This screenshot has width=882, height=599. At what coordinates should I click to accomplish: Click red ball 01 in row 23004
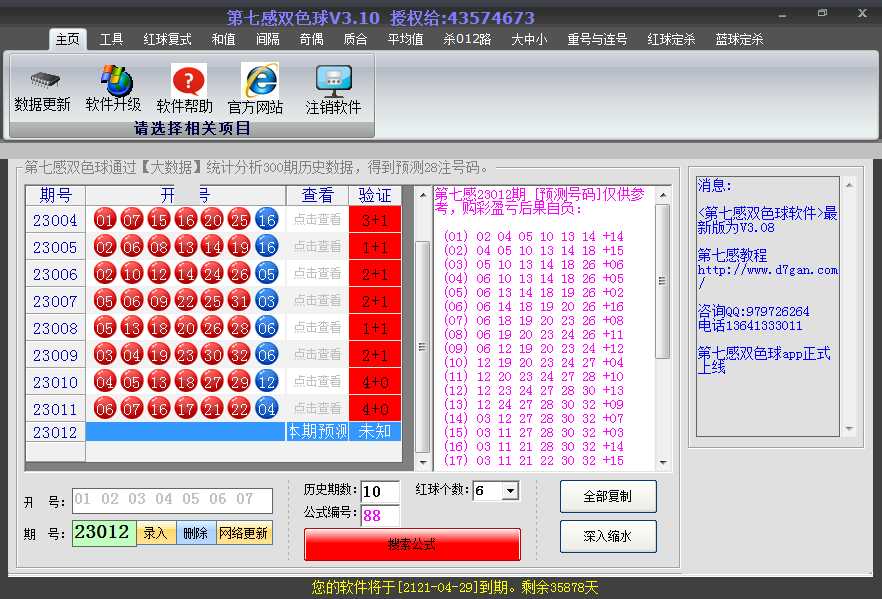click(x=105, y=220)
